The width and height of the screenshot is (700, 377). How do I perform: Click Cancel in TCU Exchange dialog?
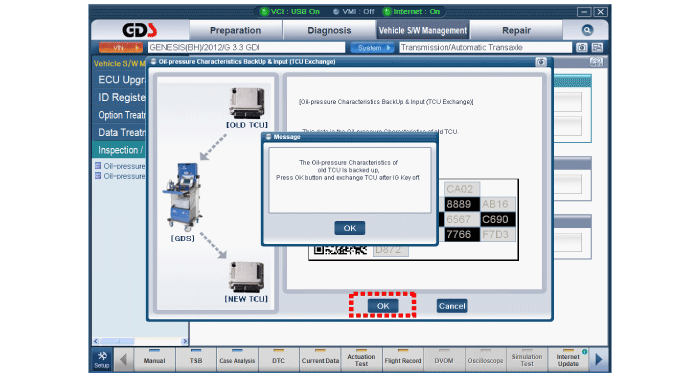click(452, 306)
